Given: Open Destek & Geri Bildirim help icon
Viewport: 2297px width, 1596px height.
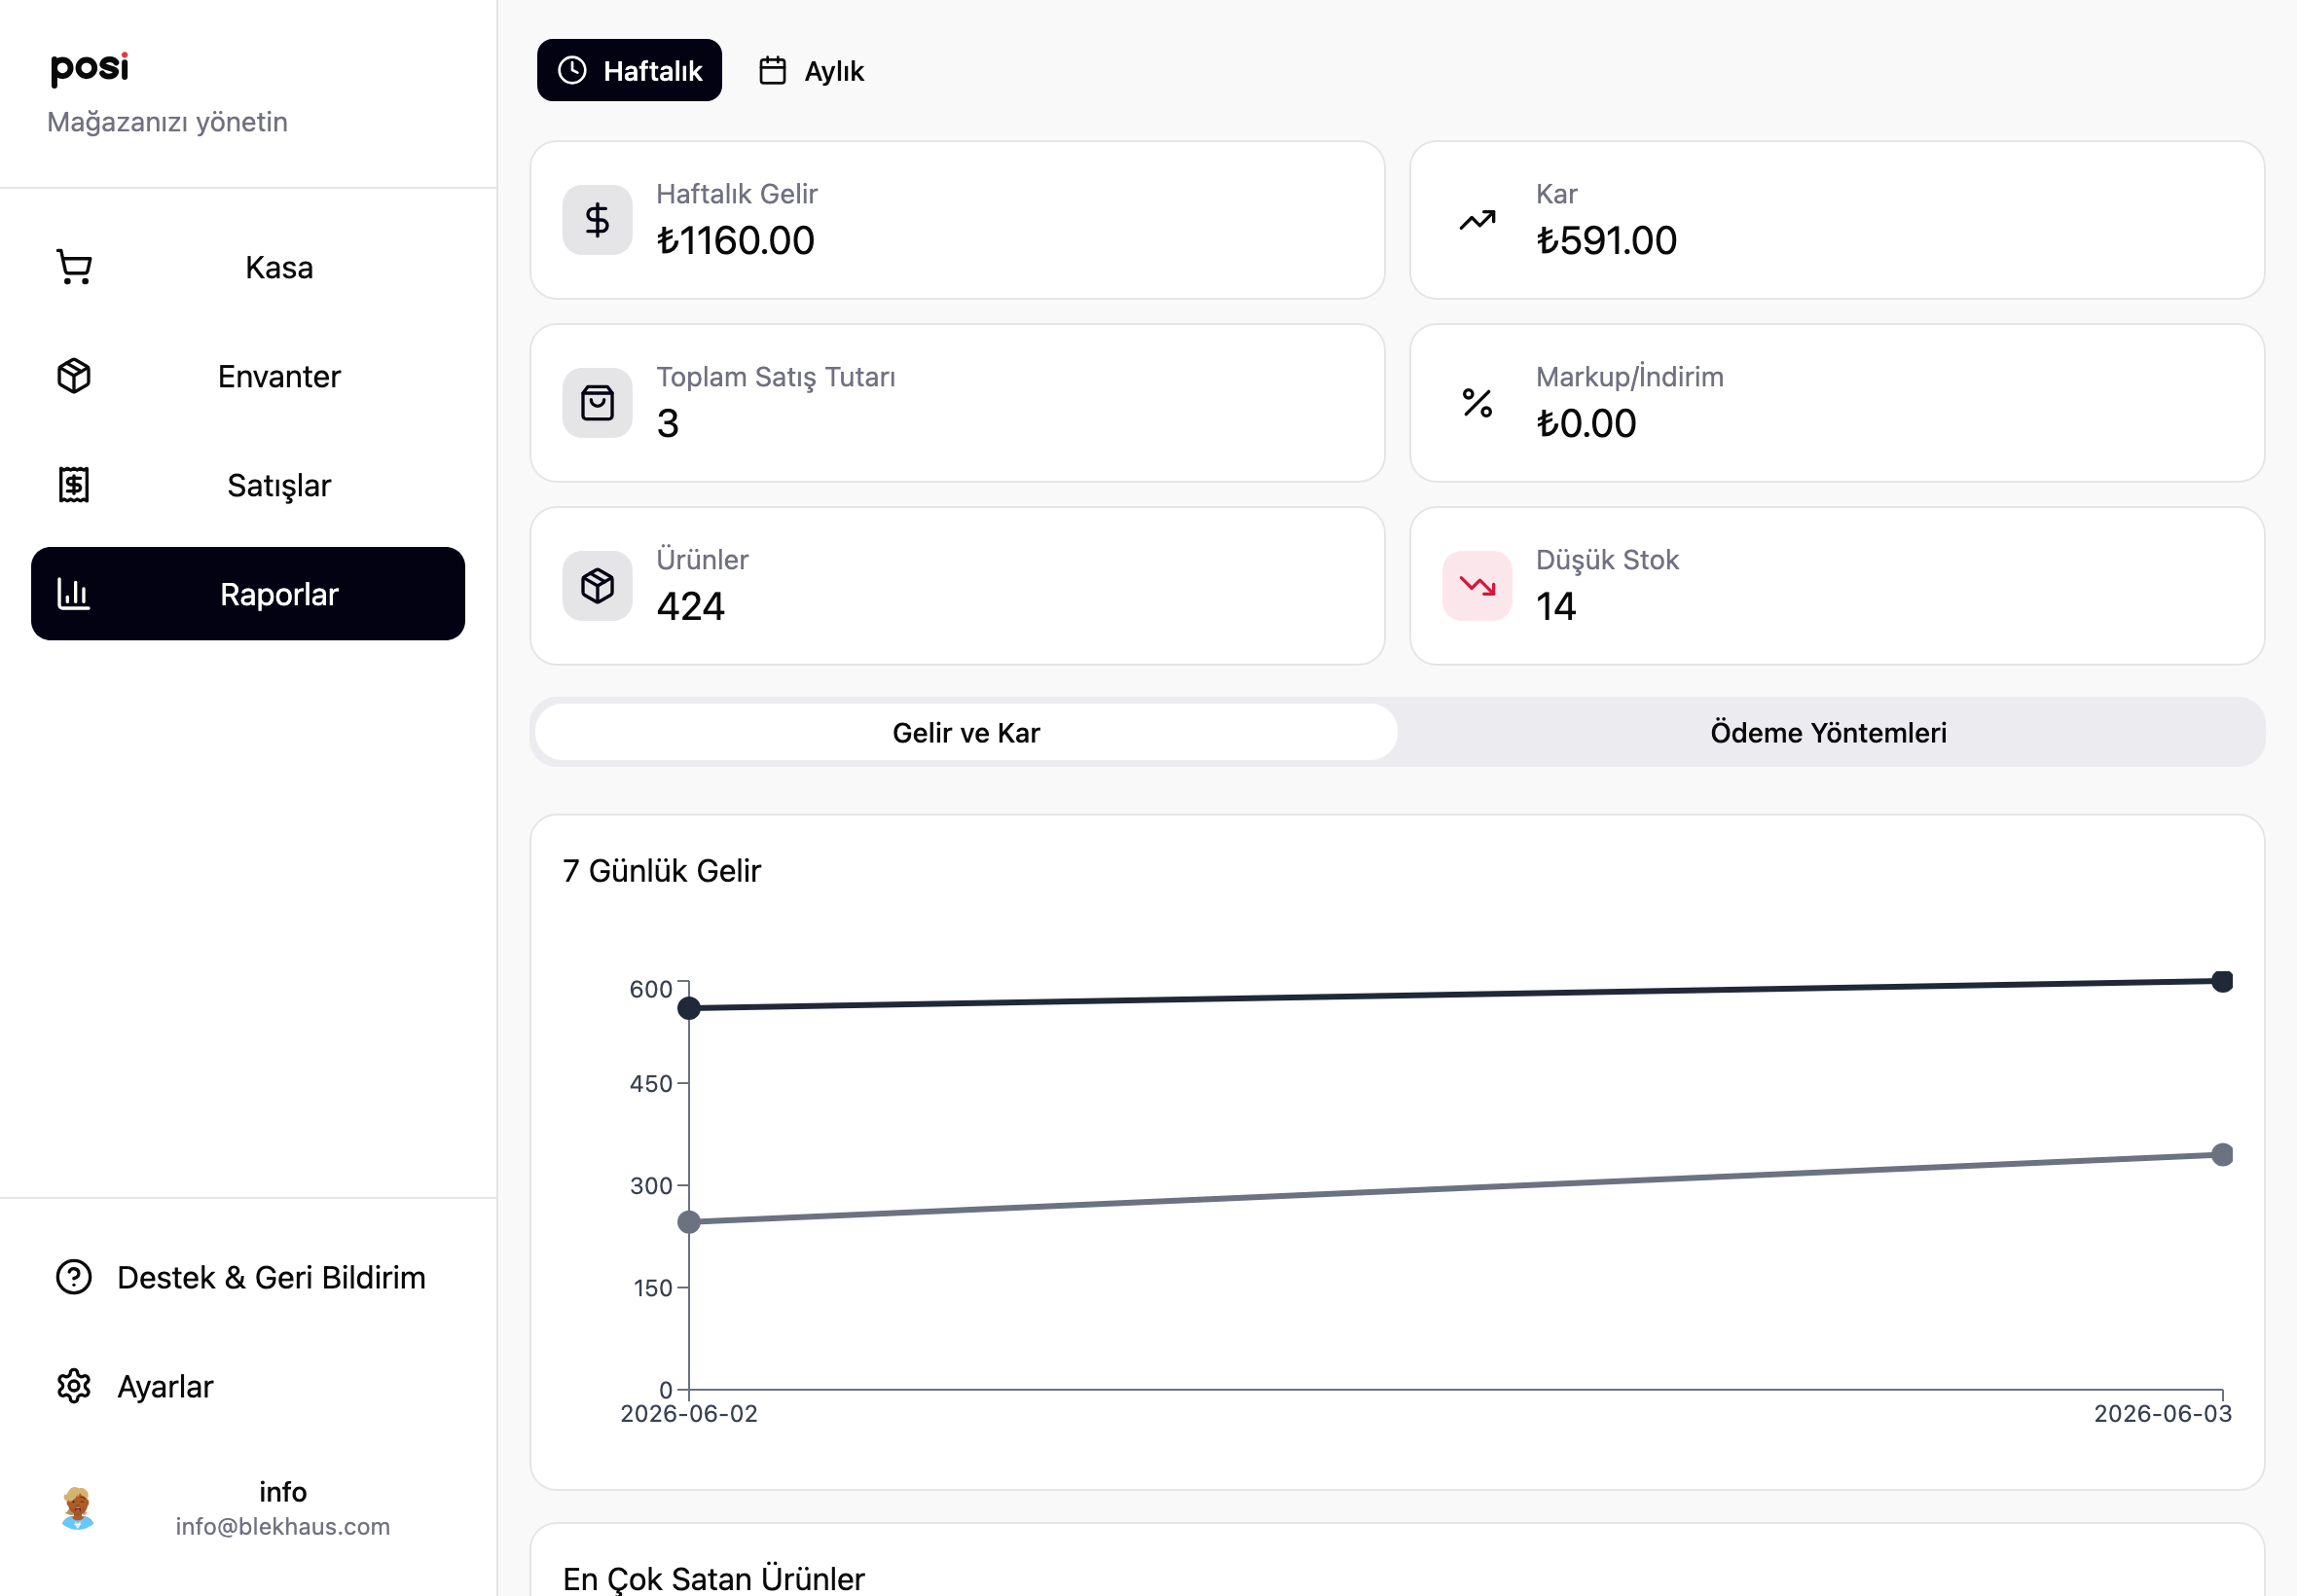Looking at the screenshot, I should click(x=74, y=1277).
